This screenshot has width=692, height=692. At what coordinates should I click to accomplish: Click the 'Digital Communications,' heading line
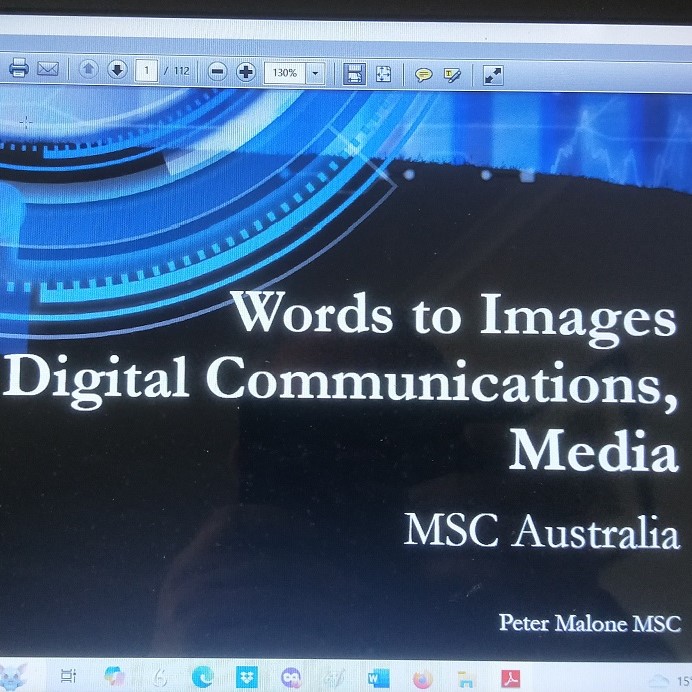coord(340,382)
